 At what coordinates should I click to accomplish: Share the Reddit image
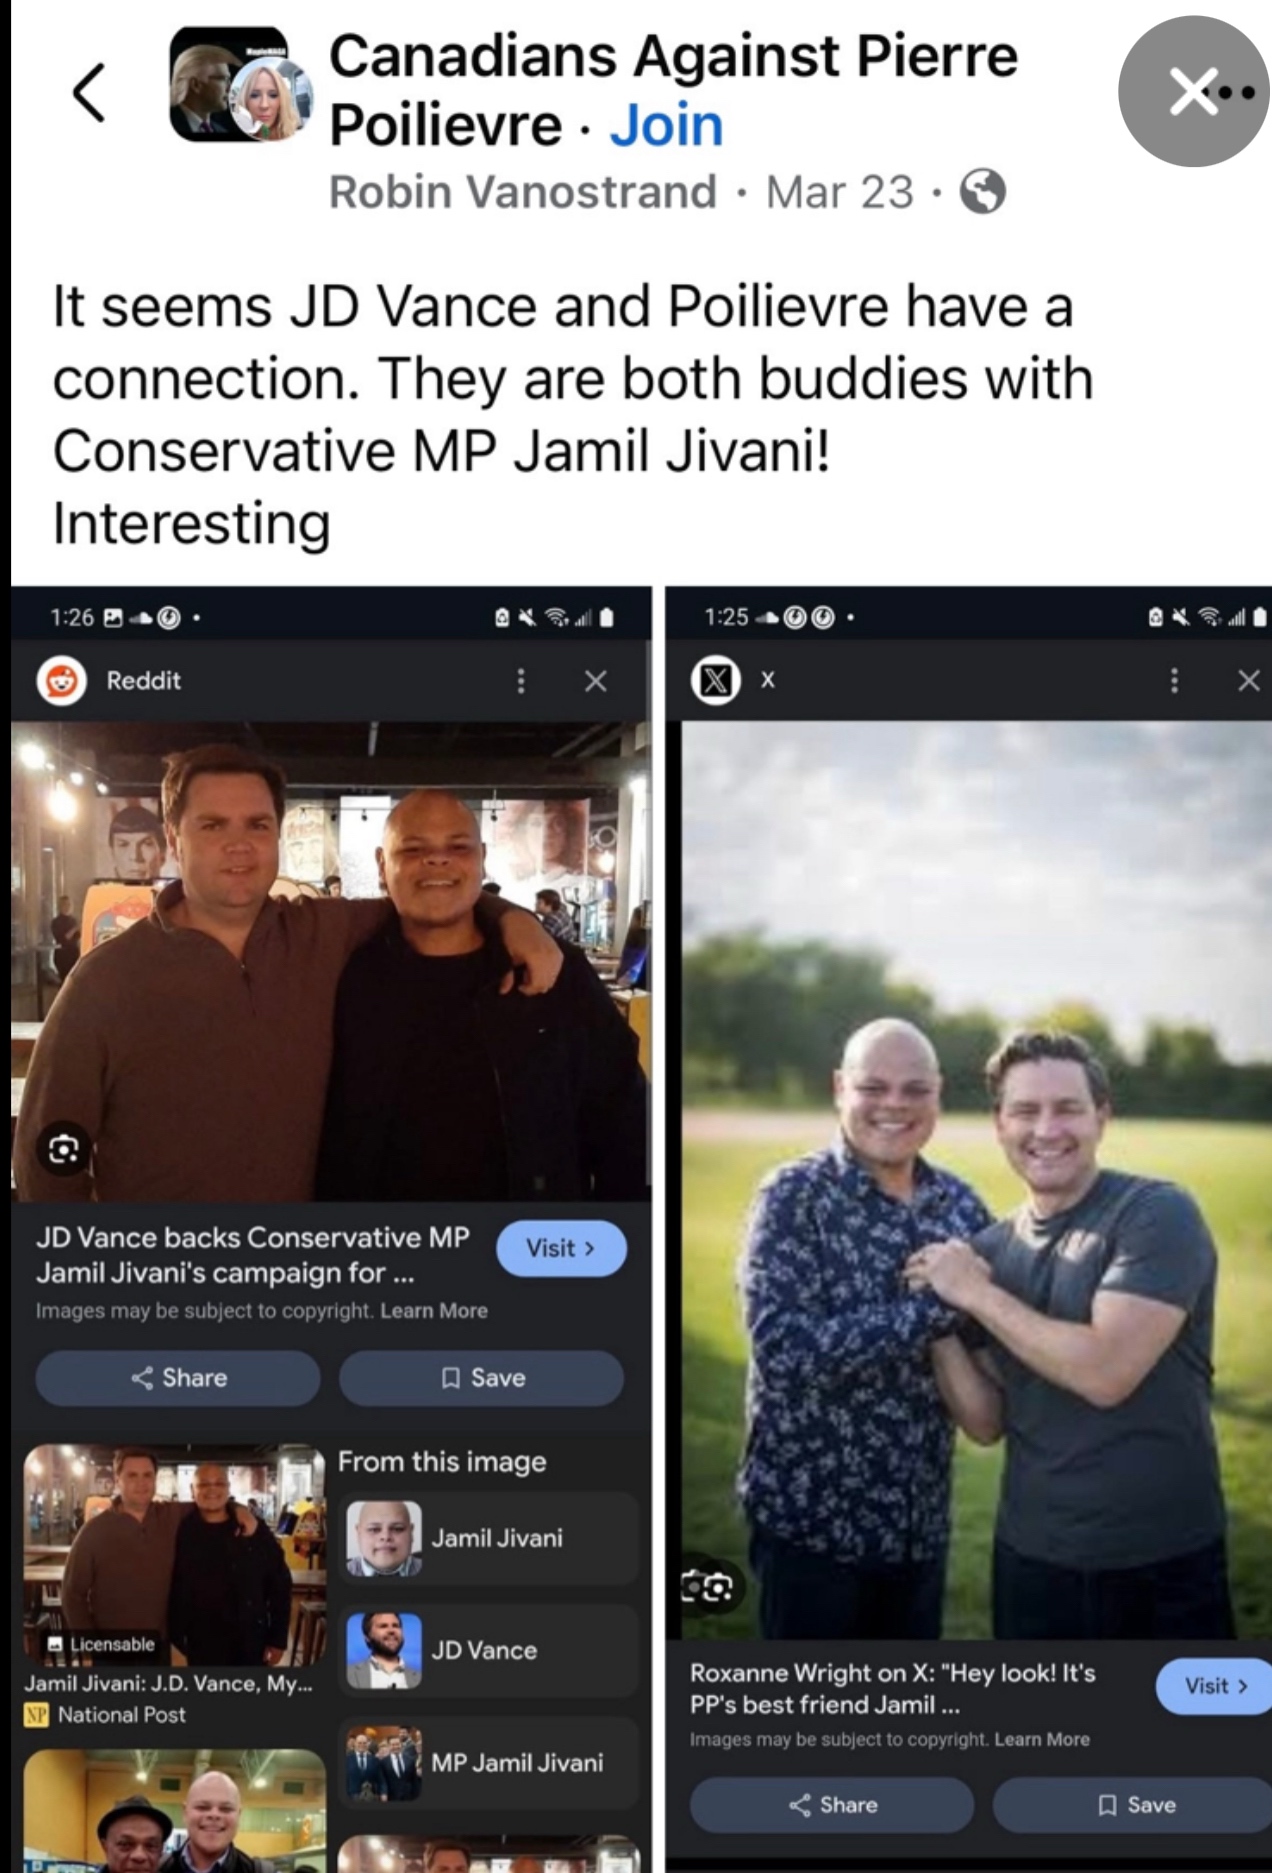[178, 1378]
